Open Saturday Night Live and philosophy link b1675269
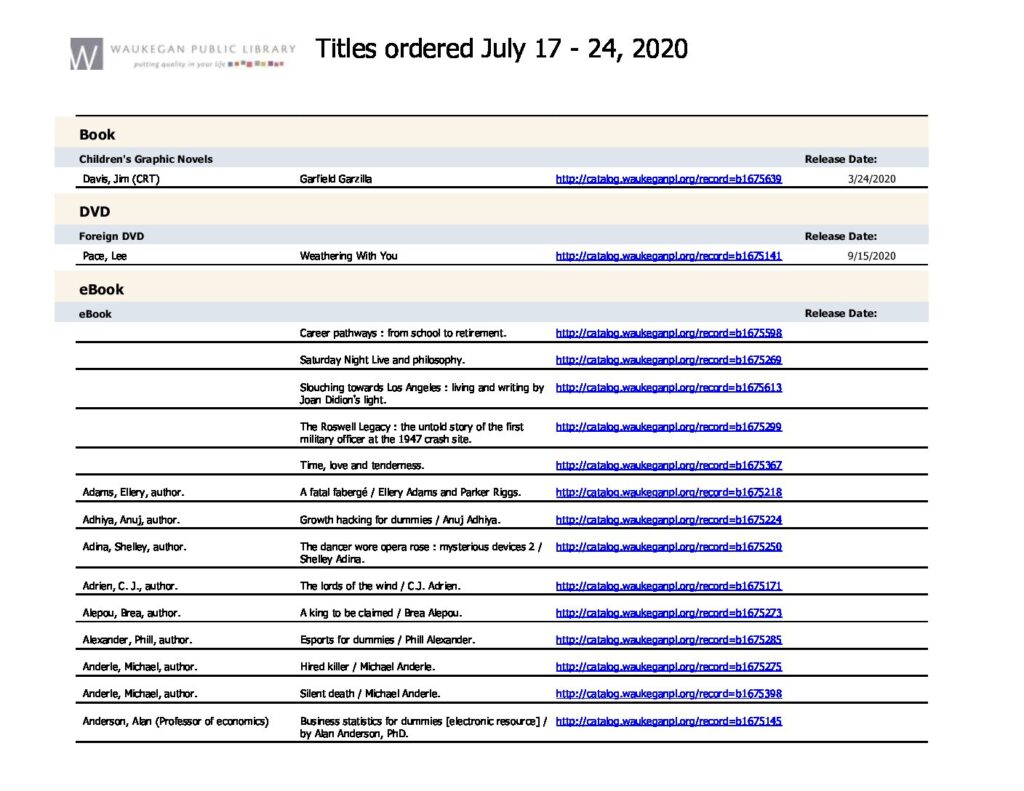Screen dimensions: 1024x791 [x=668, y=360]
